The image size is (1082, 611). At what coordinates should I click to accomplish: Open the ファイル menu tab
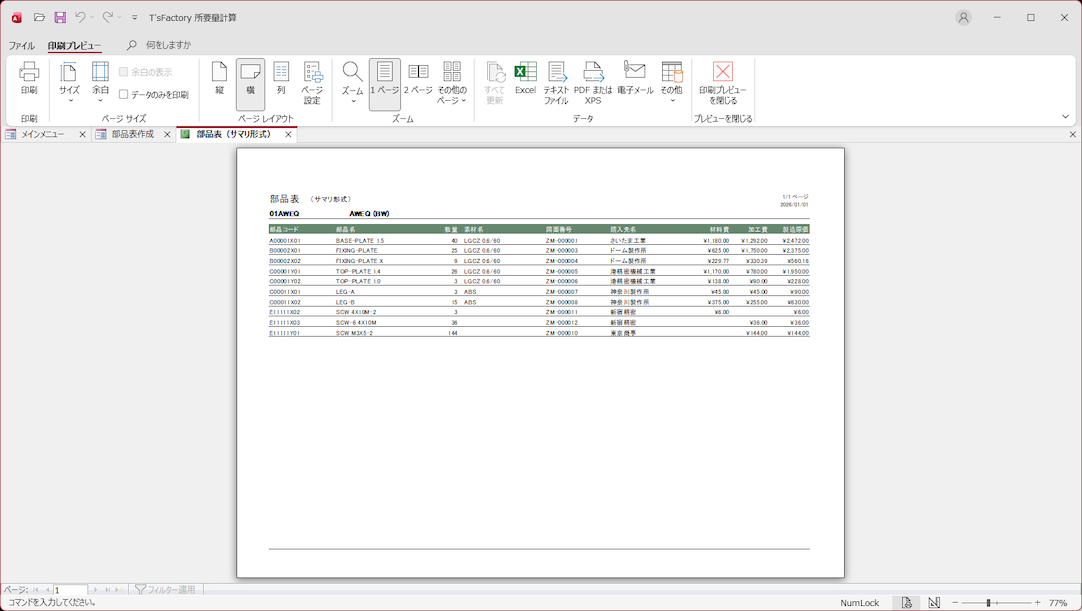(x=21, y=45)
